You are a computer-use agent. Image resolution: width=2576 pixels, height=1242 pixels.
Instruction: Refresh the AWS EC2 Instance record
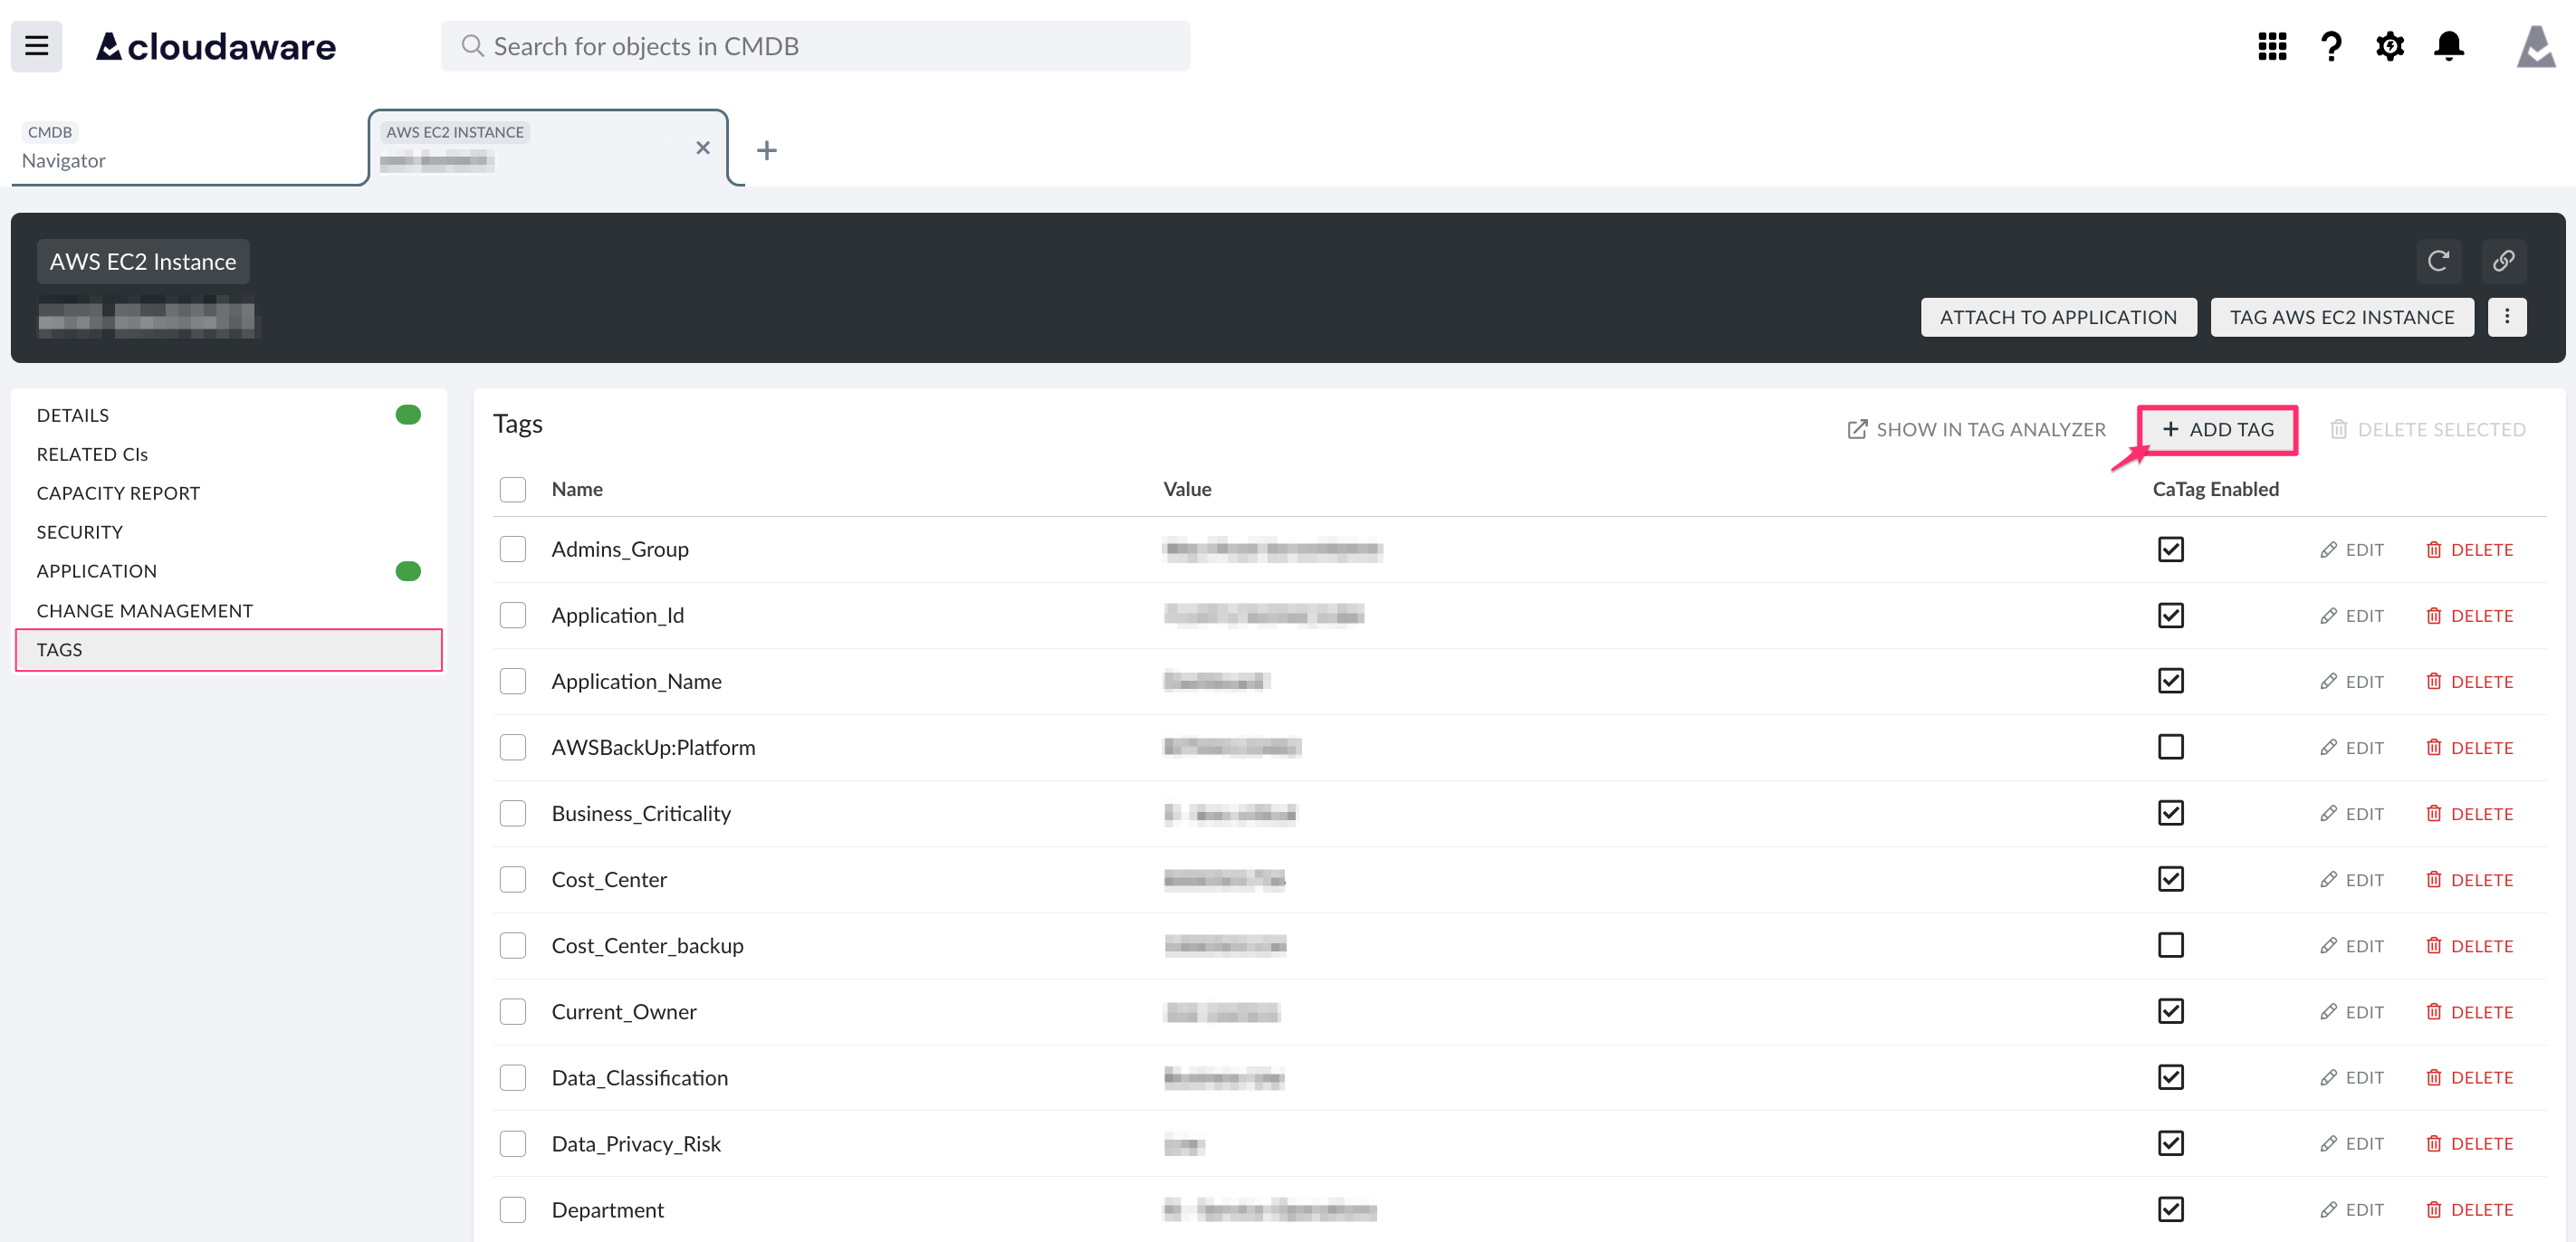point(2439,261)
